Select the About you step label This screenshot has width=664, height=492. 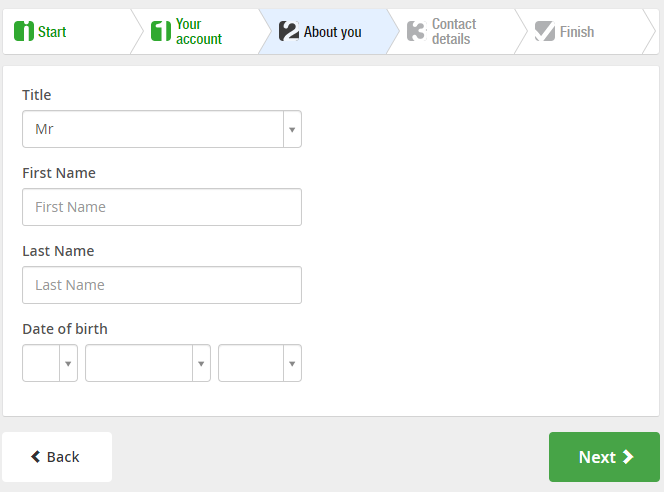[x=332, y=32]
